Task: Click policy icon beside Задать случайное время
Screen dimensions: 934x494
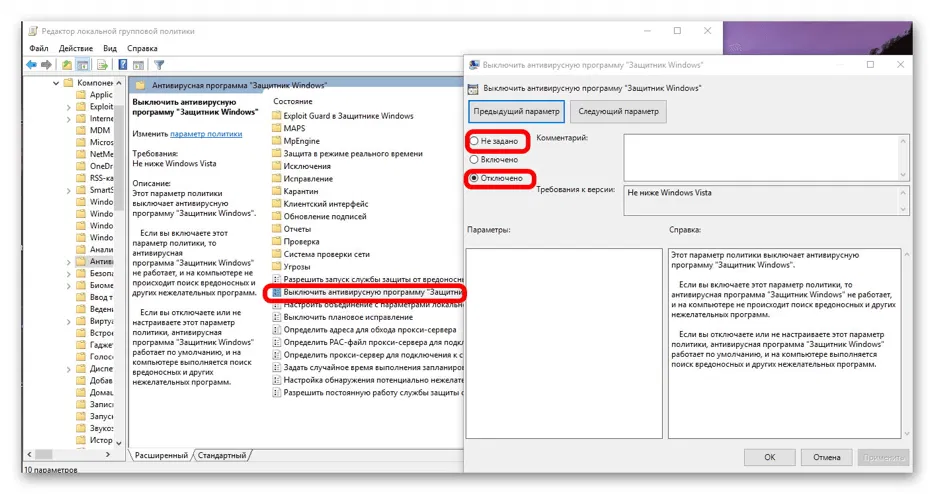Action: (276, 367)
